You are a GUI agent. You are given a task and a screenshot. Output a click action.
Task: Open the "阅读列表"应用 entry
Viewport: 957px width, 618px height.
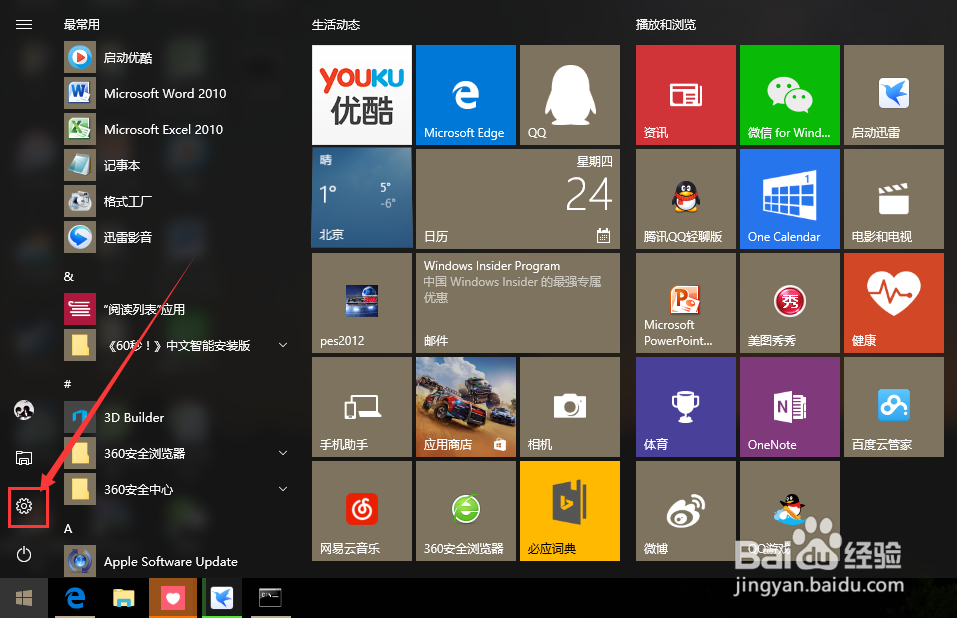(x=176, y=309)
